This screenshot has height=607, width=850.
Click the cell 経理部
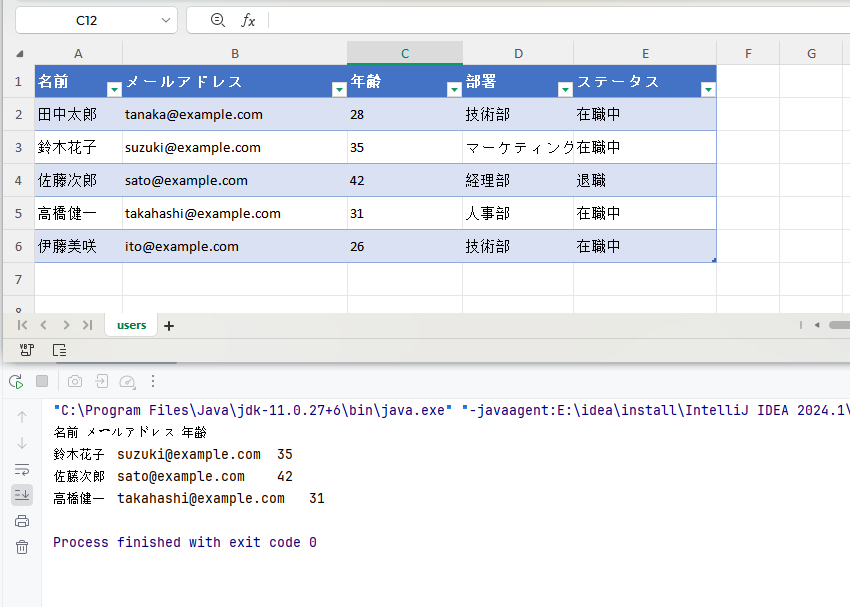518,180
